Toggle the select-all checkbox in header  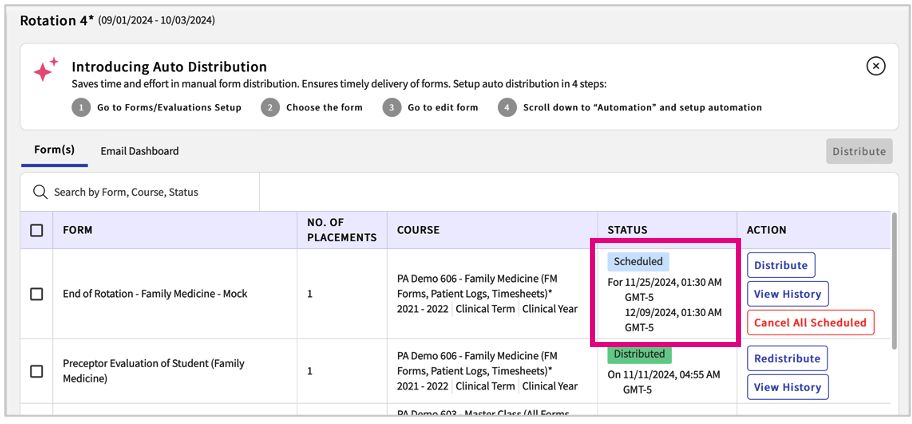point(37,230)
